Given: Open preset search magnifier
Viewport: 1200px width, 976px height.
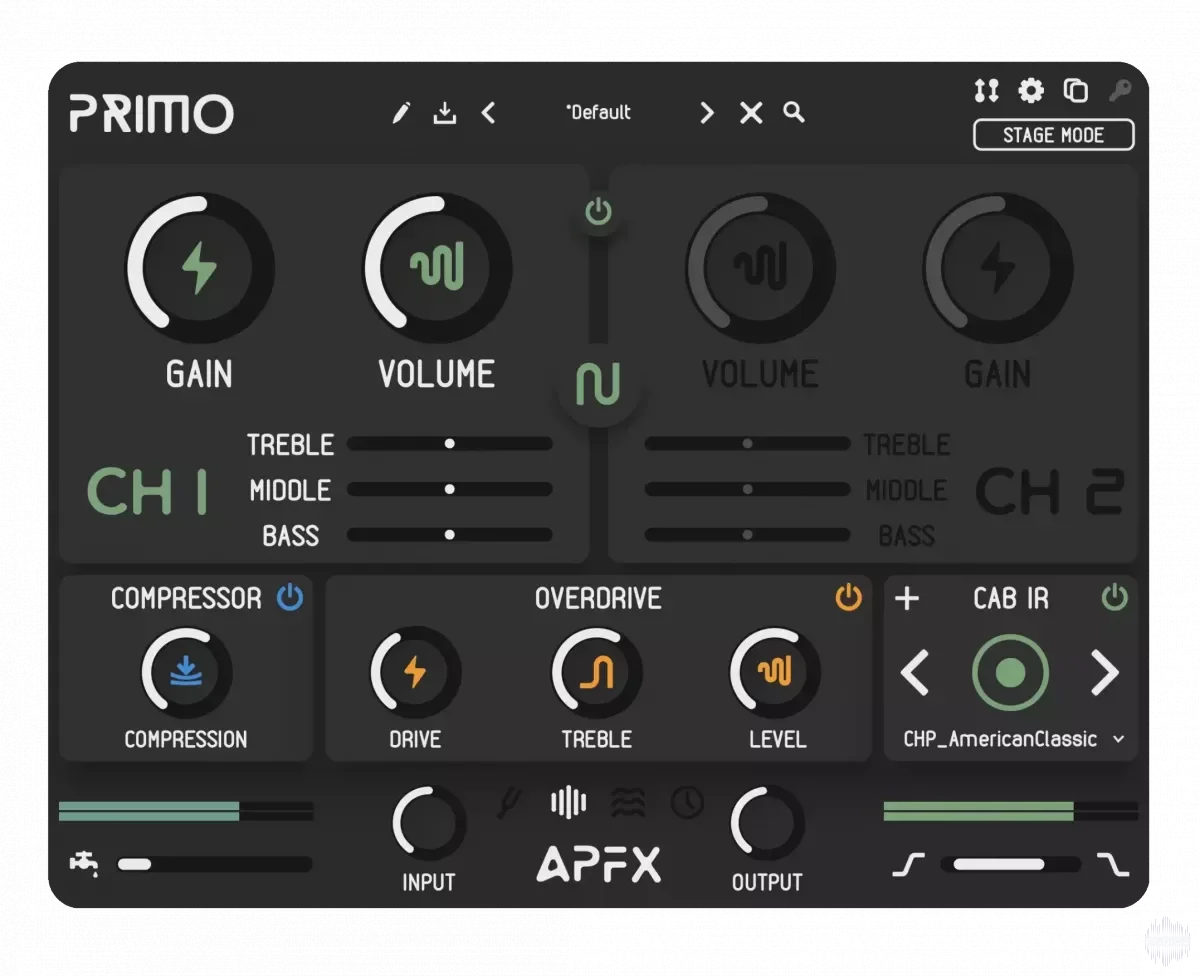Looking at the screenshot, I should [x=794, y=112].
